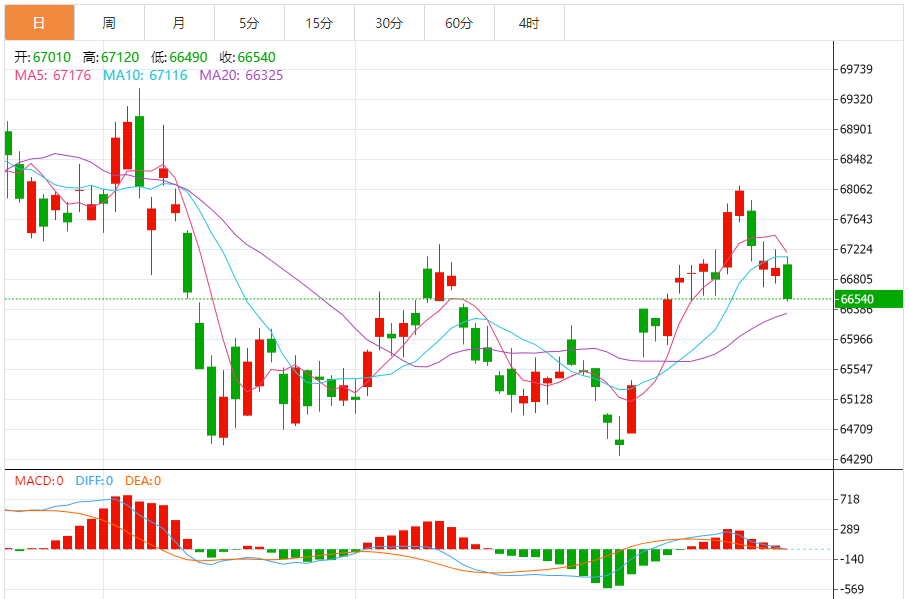Viewport: 909px width, 599px height.
Task: Click the 67643 price axis label
Action: 856,219
